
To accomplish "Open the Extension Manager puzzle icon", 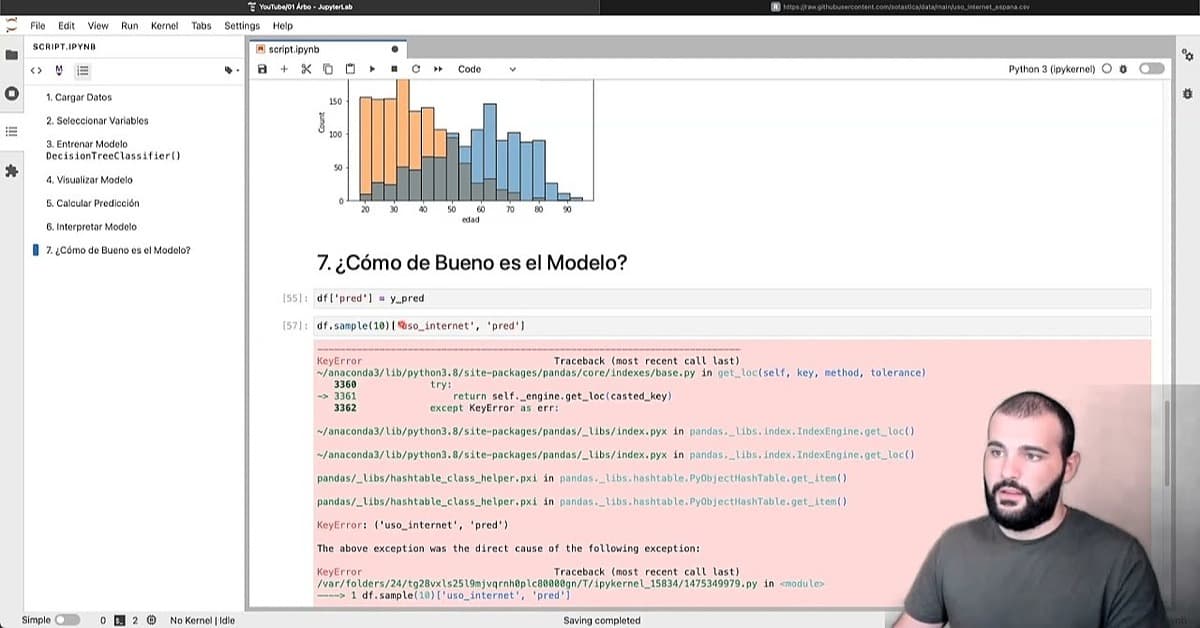I will point(12,171).
